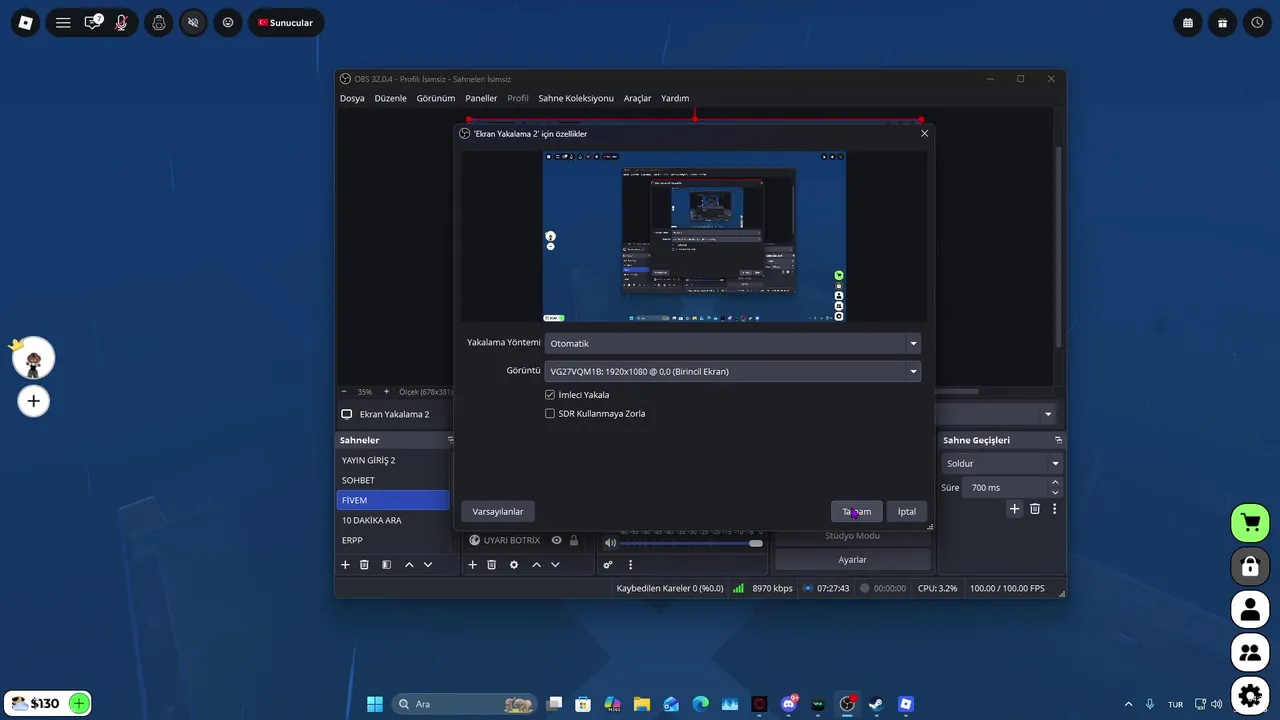Open the calendar icon at top right

pos(1188,22)
